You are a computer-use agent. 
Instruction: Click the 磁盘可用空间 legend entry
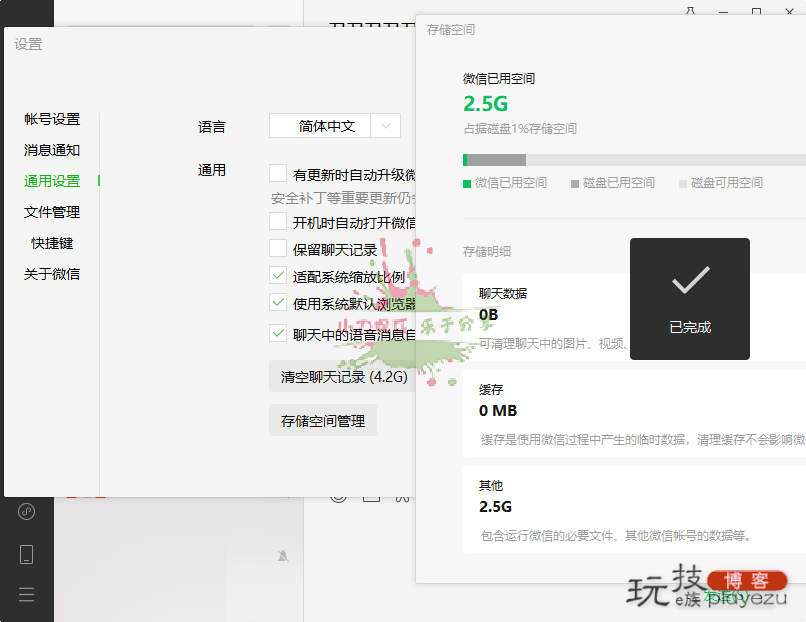pyautogui.click(x=721, y=183)
